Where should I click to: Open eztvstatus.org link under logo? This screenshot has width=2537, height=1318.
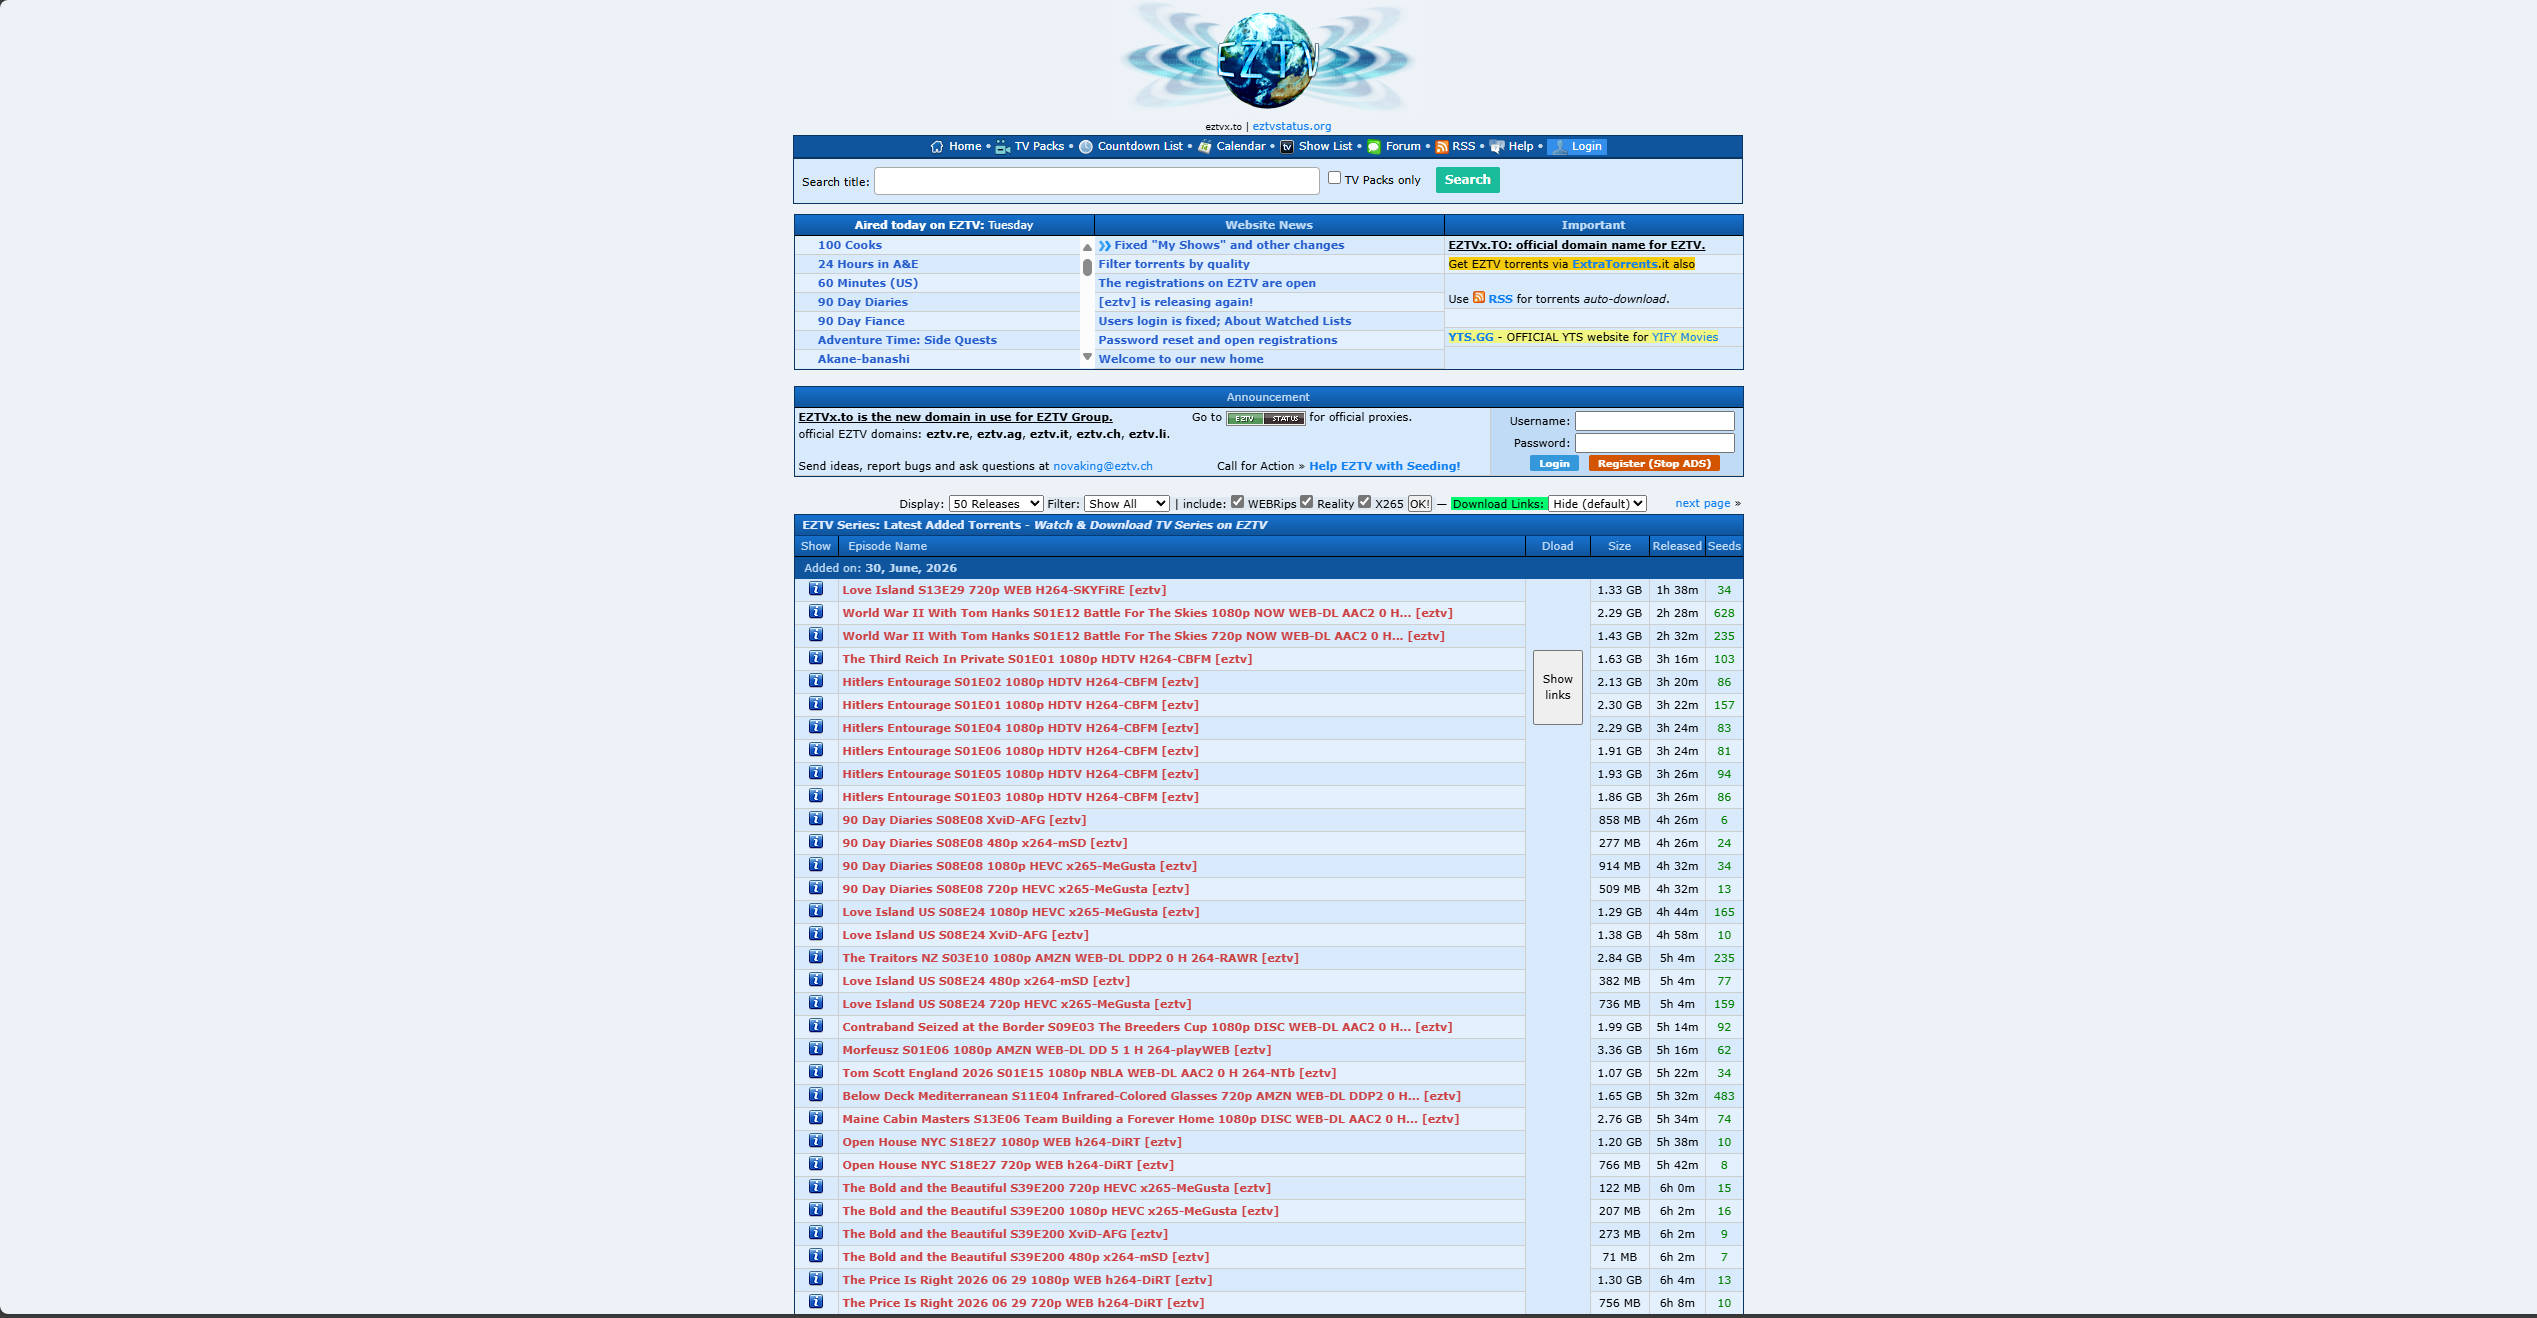pos(1291,126)
